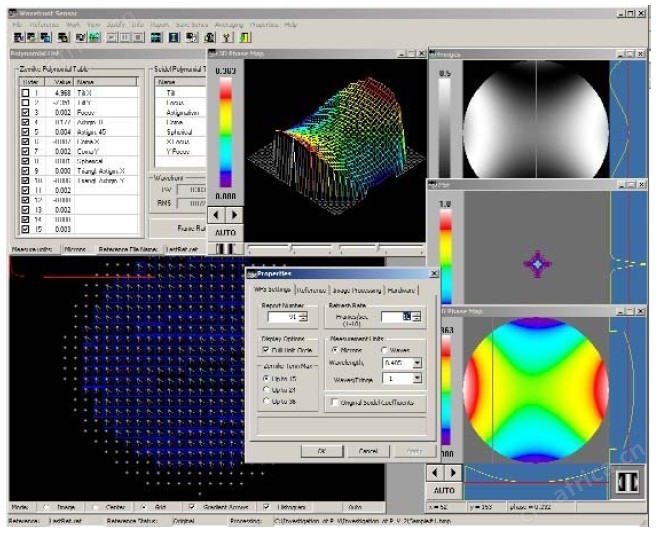The width and height of the screenshot is (657, 534).
Task: Check the Tilt X row checkbox in the Zernike table
Action: point(26,93)
